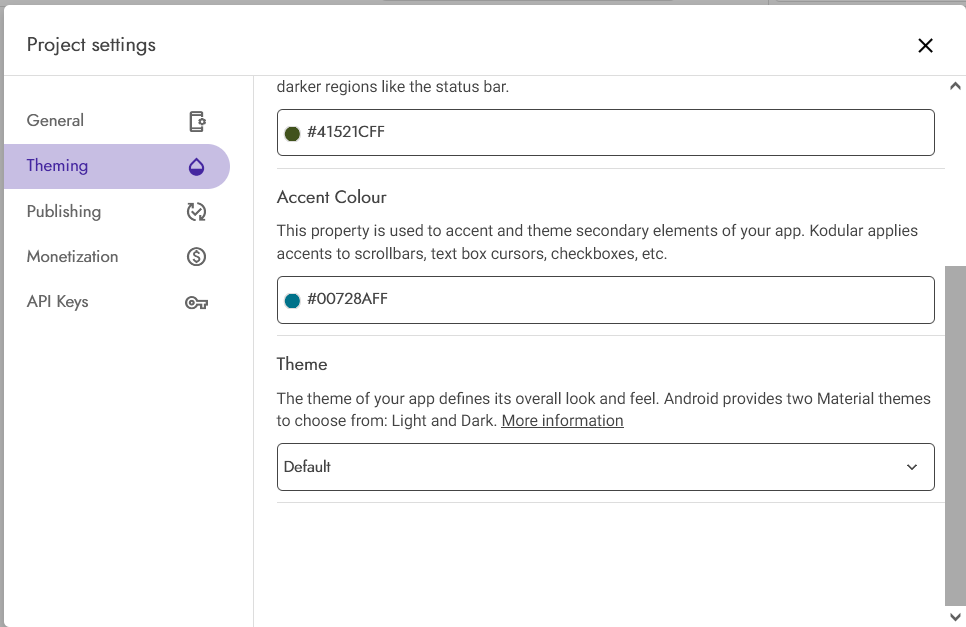Open the General settings tab
The height and width of the screenshot is (627, 966).
coord(117,121)
